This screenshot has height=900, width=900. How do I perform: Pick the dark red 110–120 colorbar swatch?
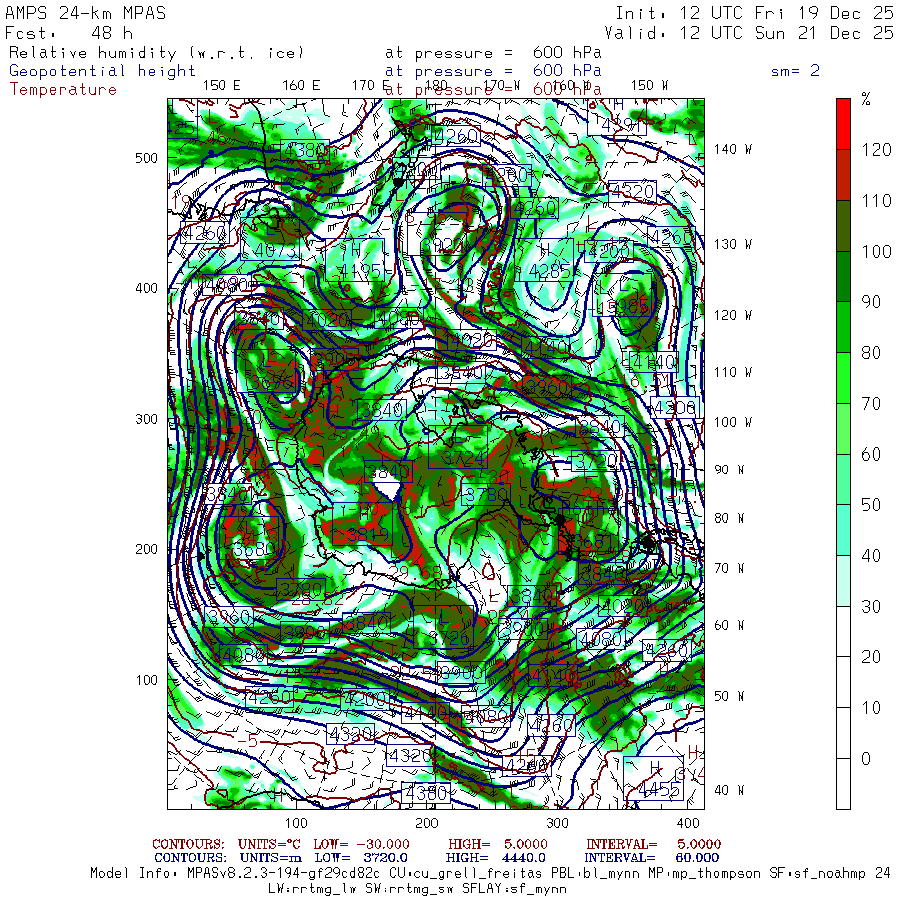click(x=843, y=175)
